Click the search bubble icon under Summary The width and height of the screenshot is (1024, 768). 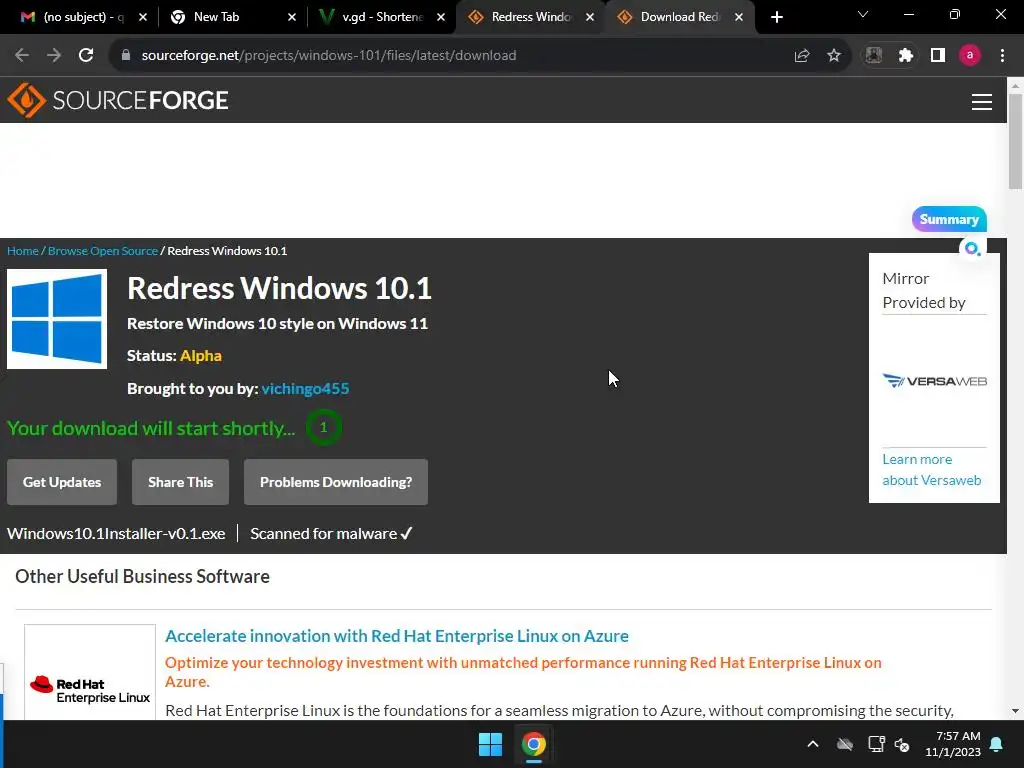point(972,249)
